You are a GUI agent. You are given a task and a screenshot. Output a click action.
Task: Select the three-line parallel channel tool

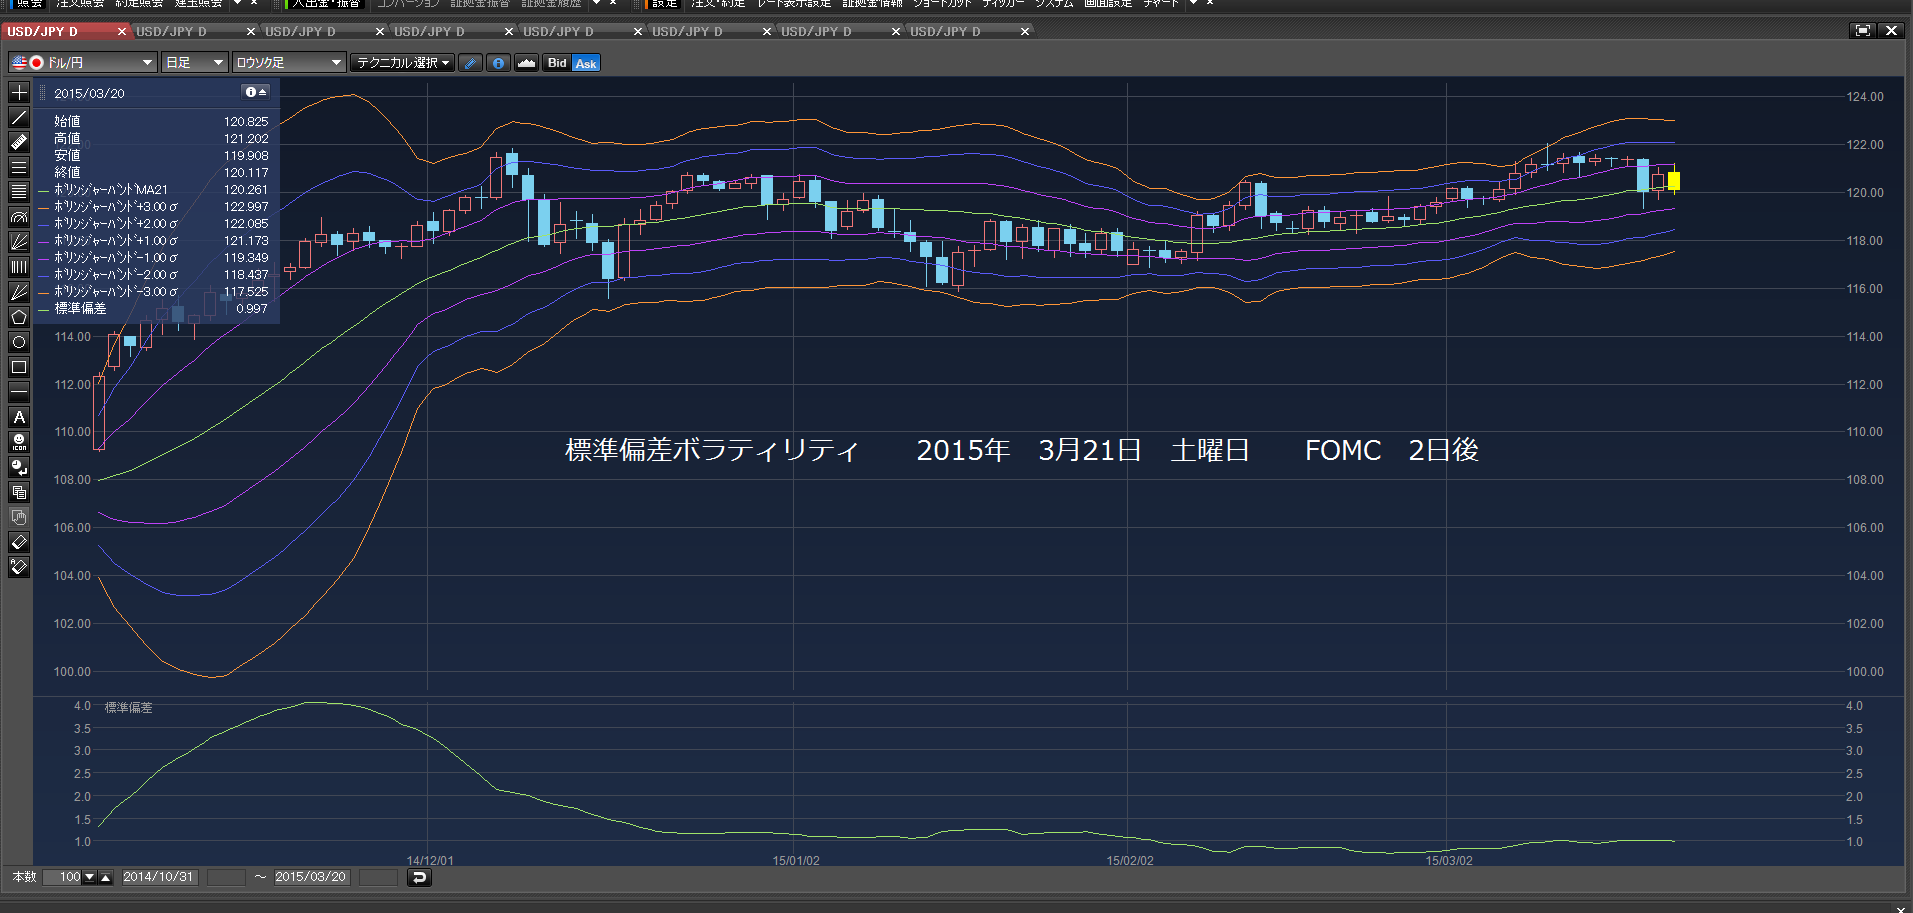(x=19, y=167)
